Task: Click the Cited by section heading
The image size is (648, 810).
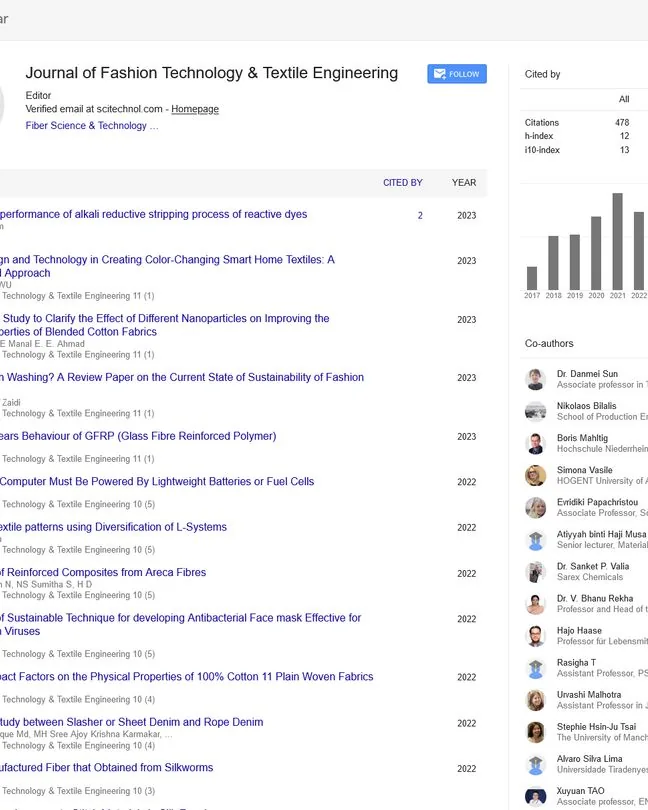Action: (542, 74)
